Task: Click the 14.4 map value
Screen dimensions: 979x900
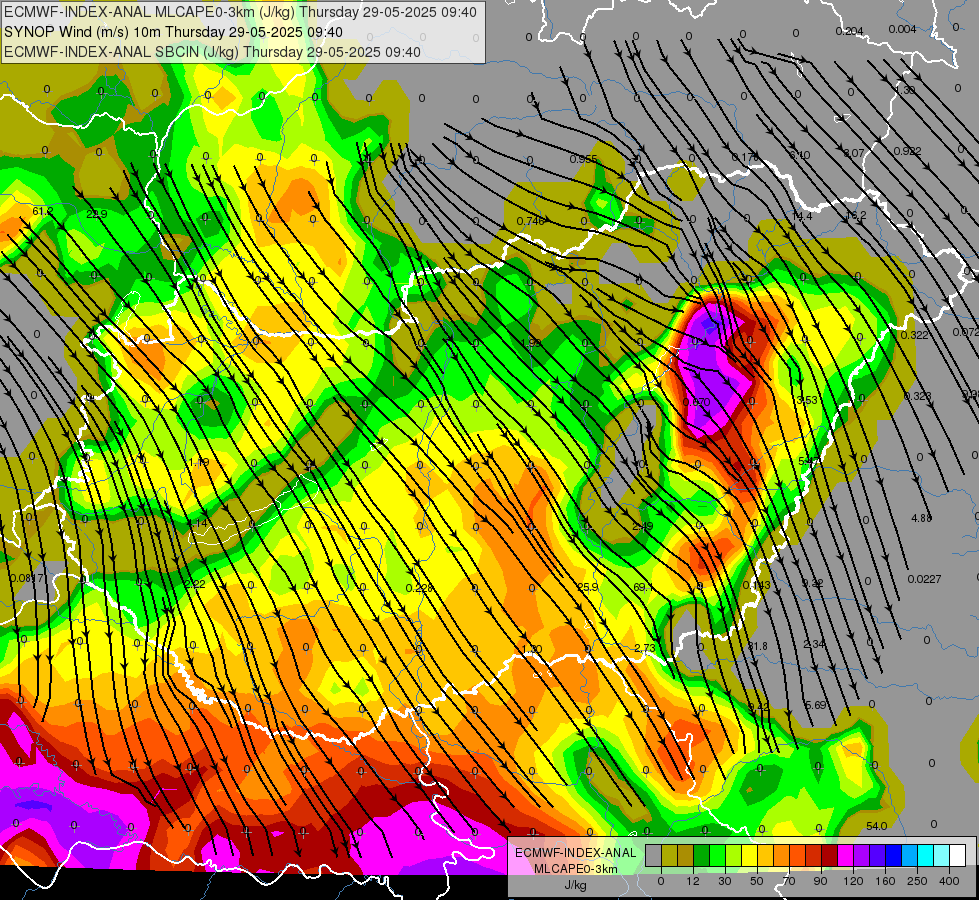Action: [x=802, y=216]
